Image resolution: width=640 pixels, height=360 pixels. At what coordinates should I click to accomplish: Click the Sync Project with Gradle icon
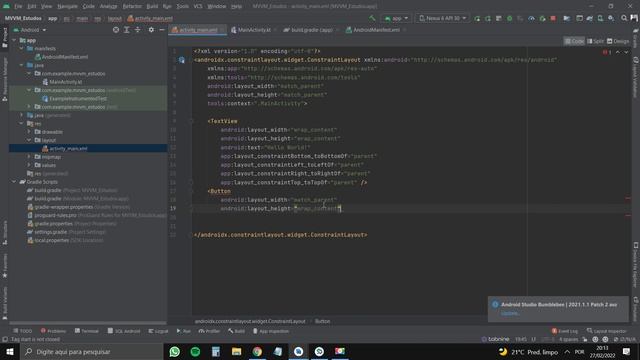point(590,18)
